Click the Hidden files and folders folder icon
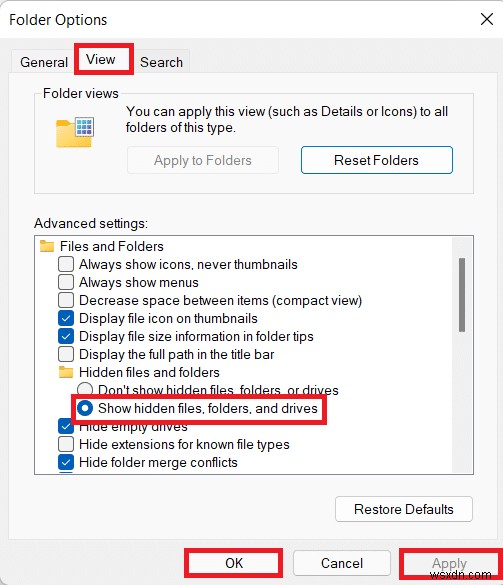 point(66,372)
